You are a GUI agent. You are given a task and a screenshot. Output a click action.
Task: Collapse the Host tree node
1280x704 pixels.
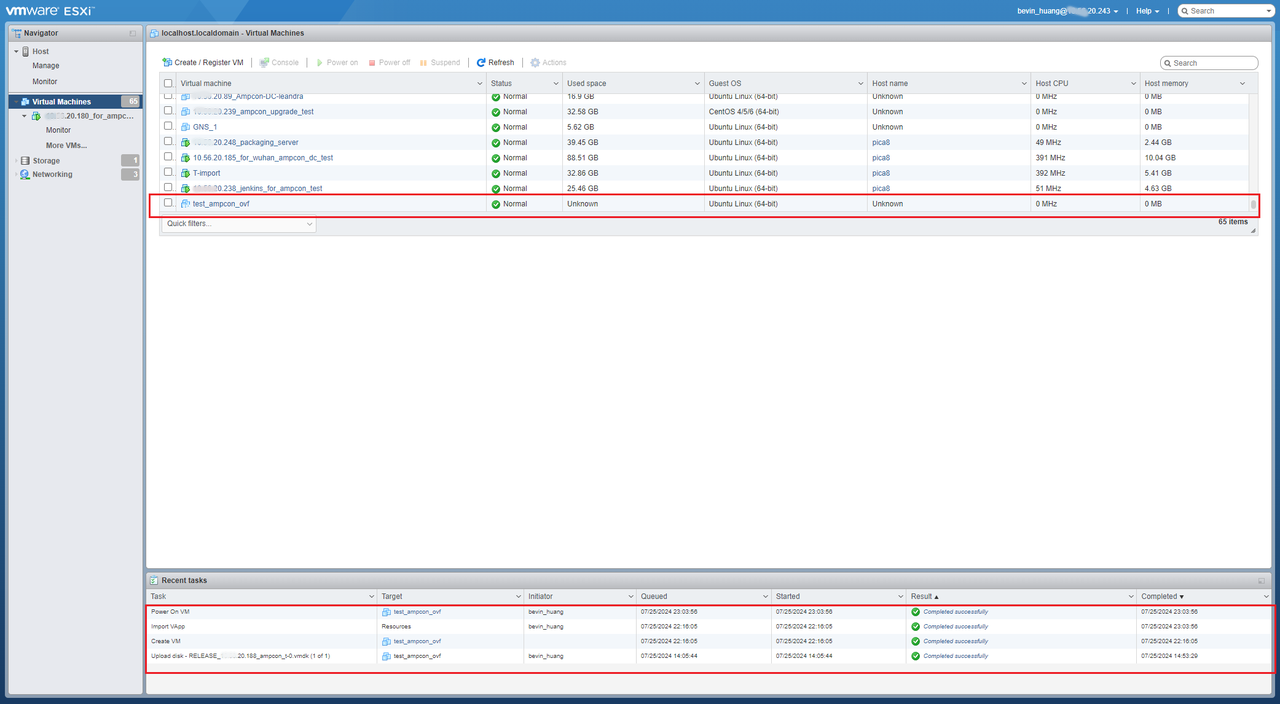[x=16, y=52]
